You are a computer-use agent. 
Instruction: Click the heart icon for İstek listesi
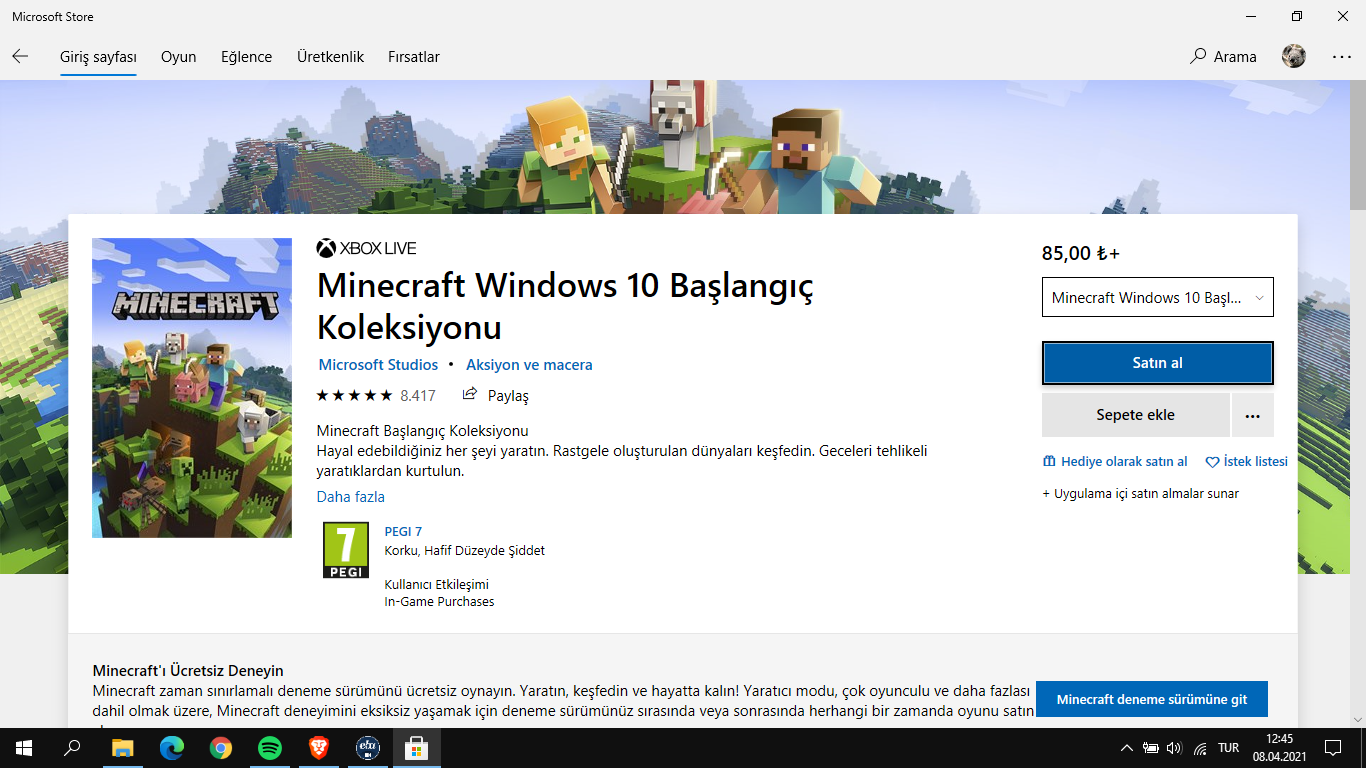[x=1212, y=462]
